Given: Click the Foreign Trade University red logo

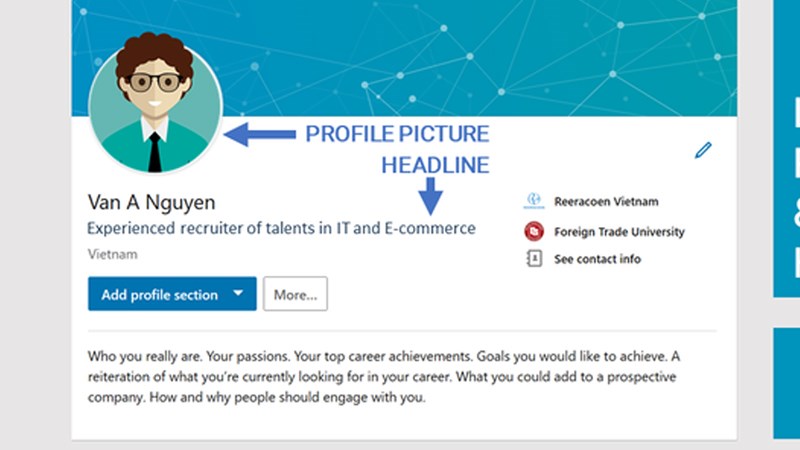Looking at the screenshot, I should pyautogui.click(x=534, y=232).
